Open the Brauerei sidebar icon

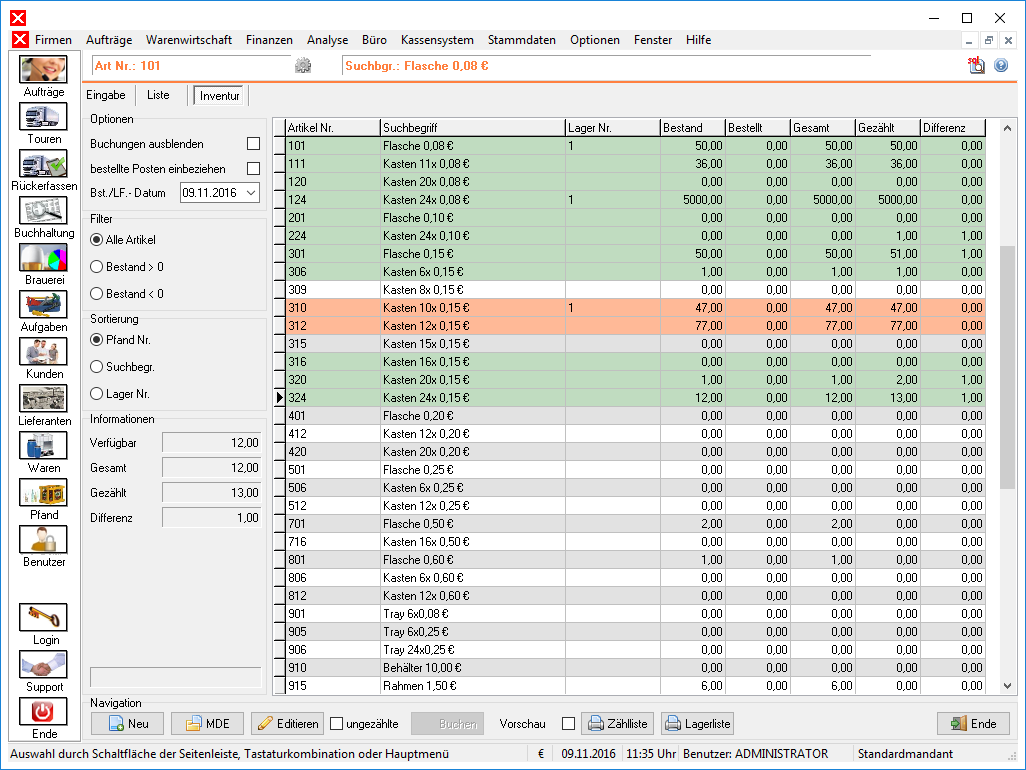click(43, 258)
